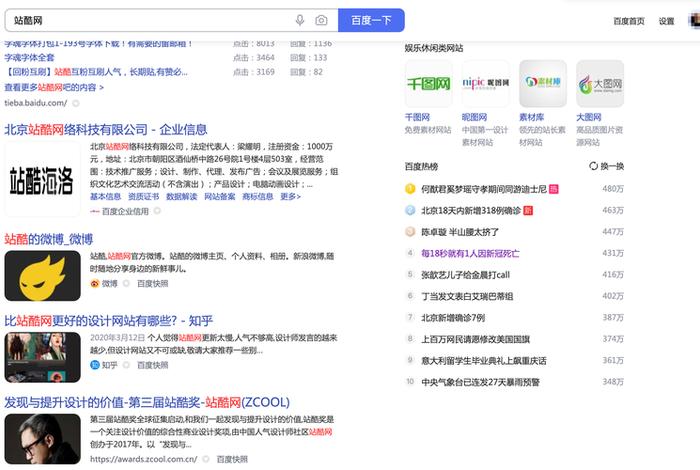This screenshot has width=700, height=470.
Task: Open 百度首页 link in header
Action: (x=629, y=21)
